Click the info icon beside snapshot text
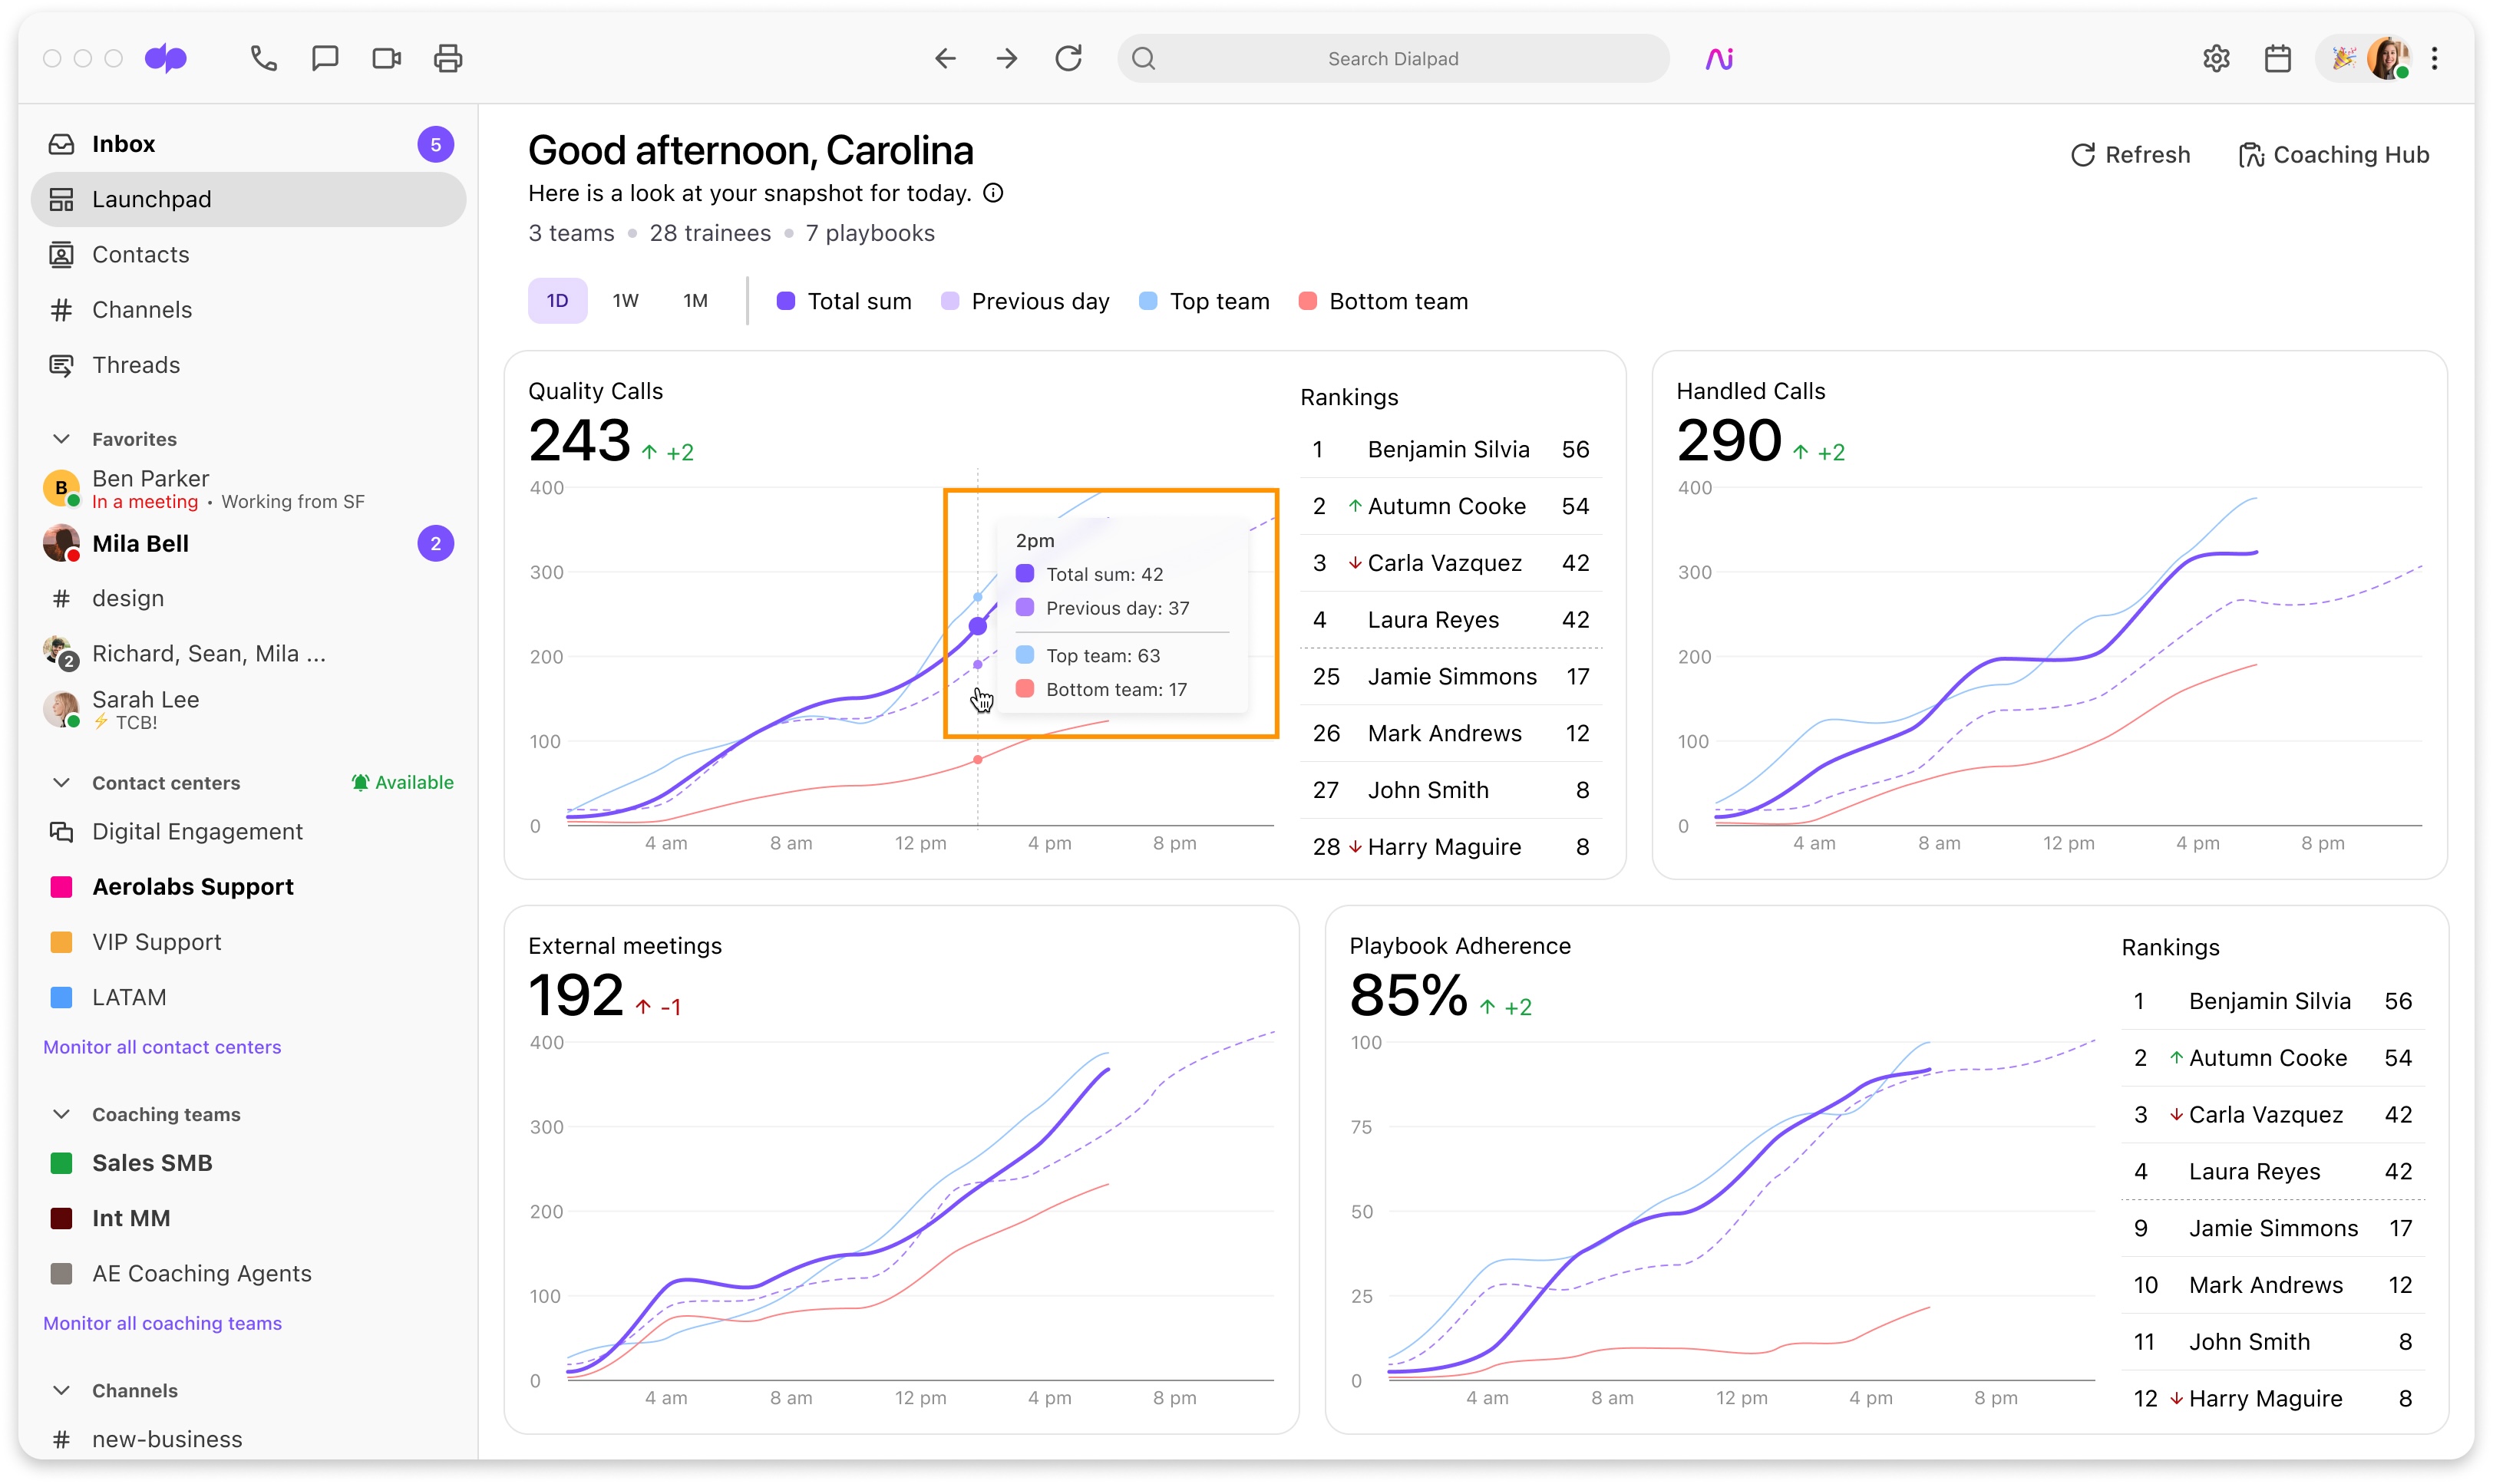This screenshot has height=1484, width=2493. [993, 193]
